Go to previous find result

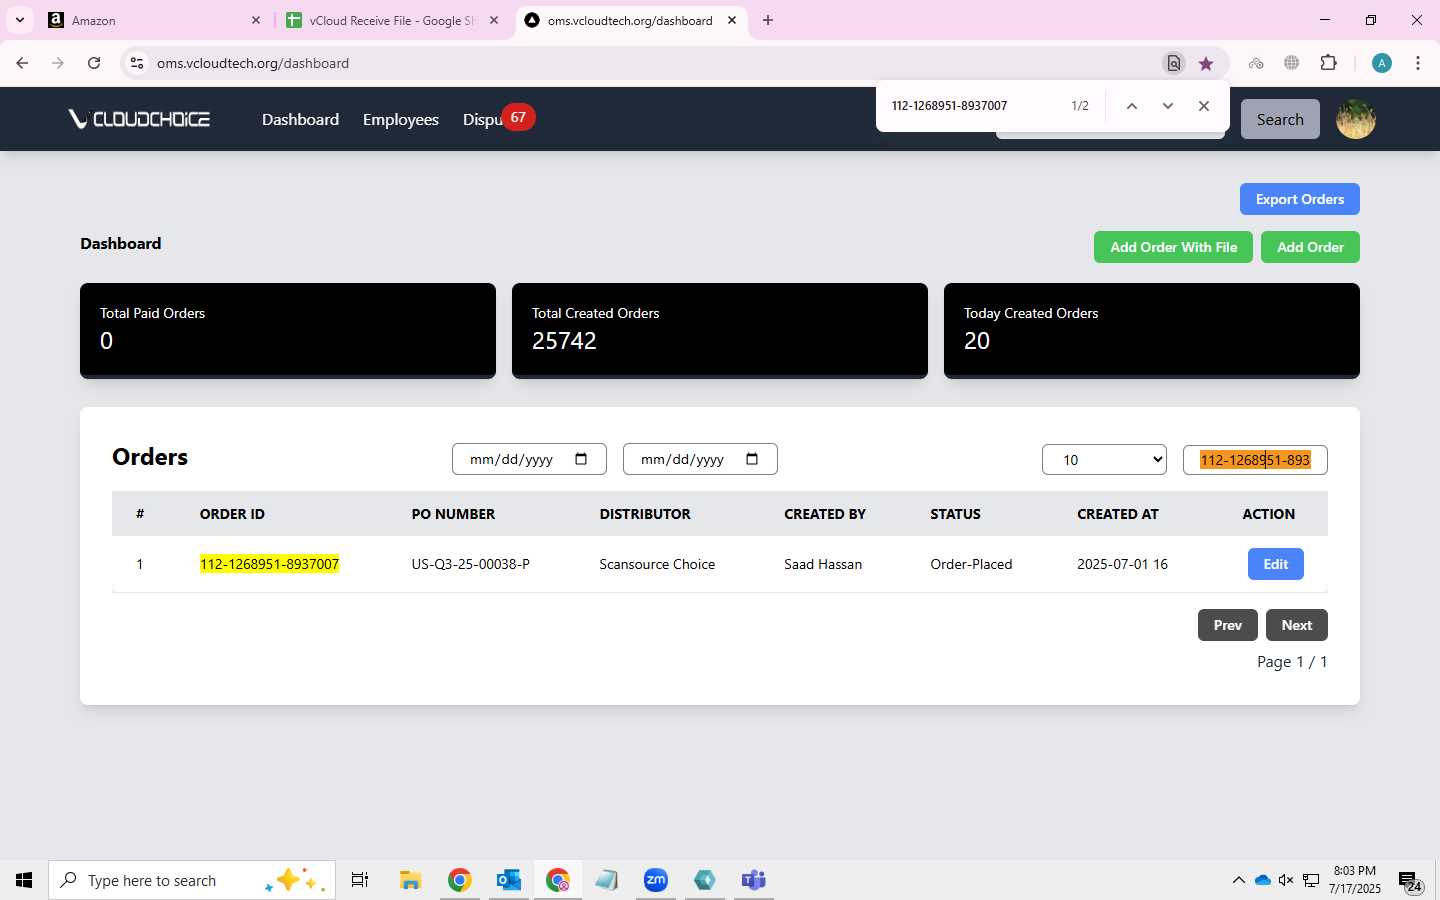click(1132, 106)
